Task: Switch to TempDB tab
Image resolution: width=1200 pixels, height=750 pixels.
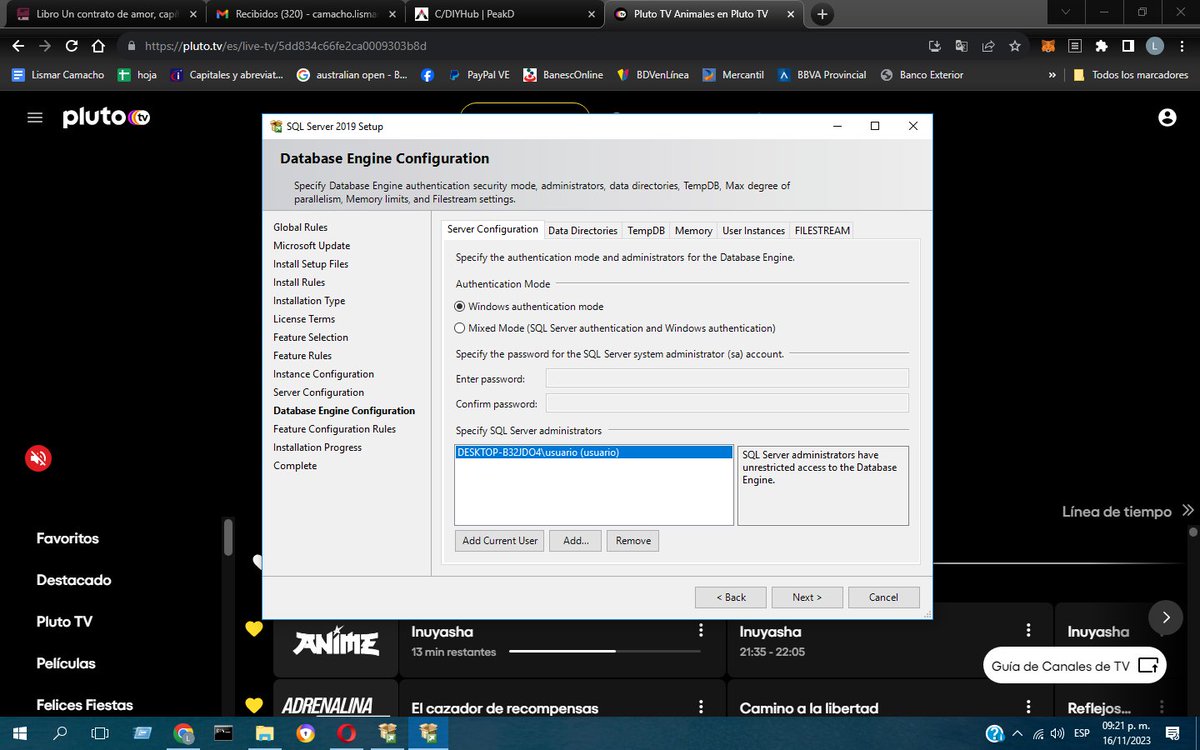Action: (646, 231)
